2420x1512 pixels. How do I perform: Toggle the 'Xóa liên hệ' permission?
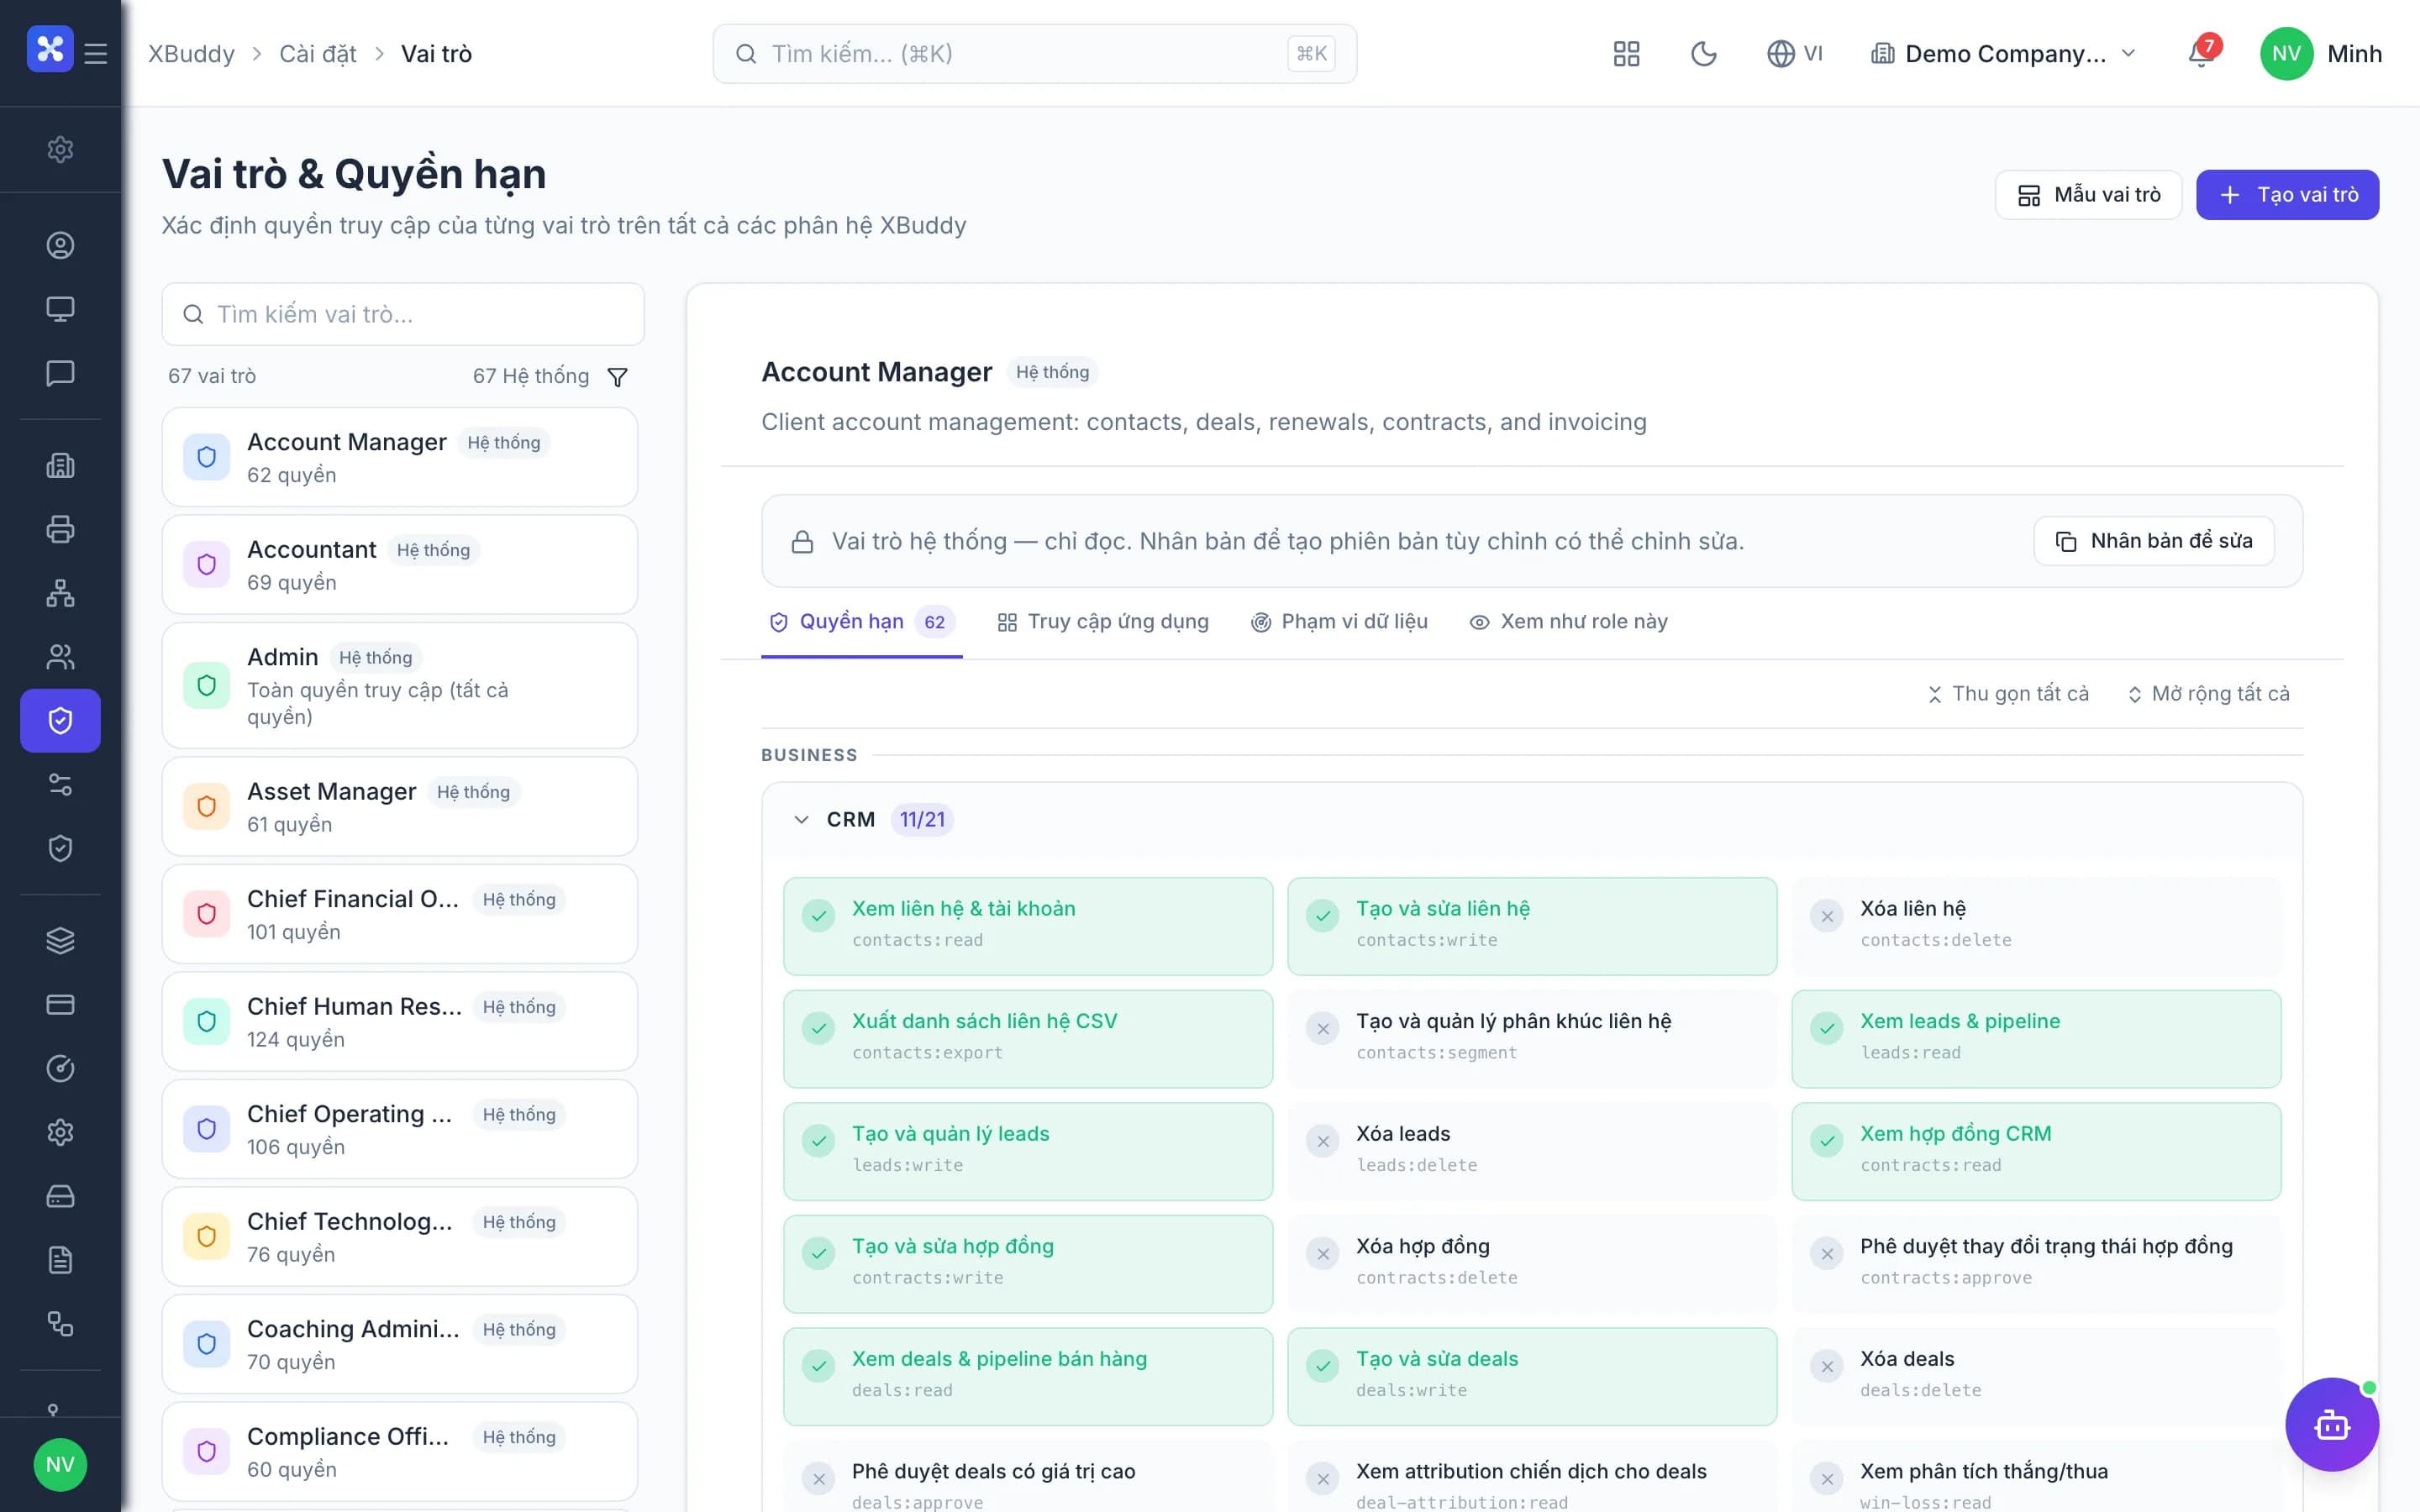coord(2036,926)
